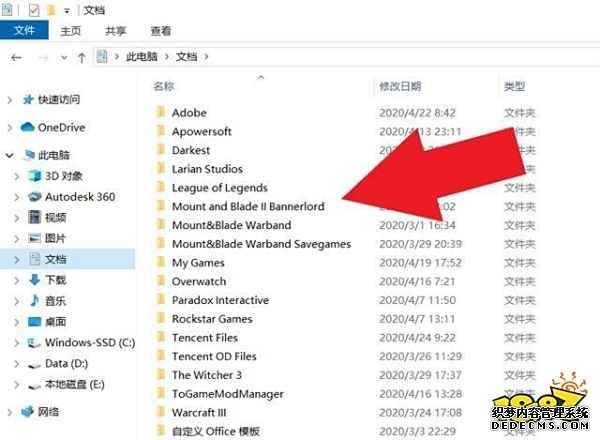Open the customize quick access toolbar dropdown

pyautogui.click(x=67, y=11)
